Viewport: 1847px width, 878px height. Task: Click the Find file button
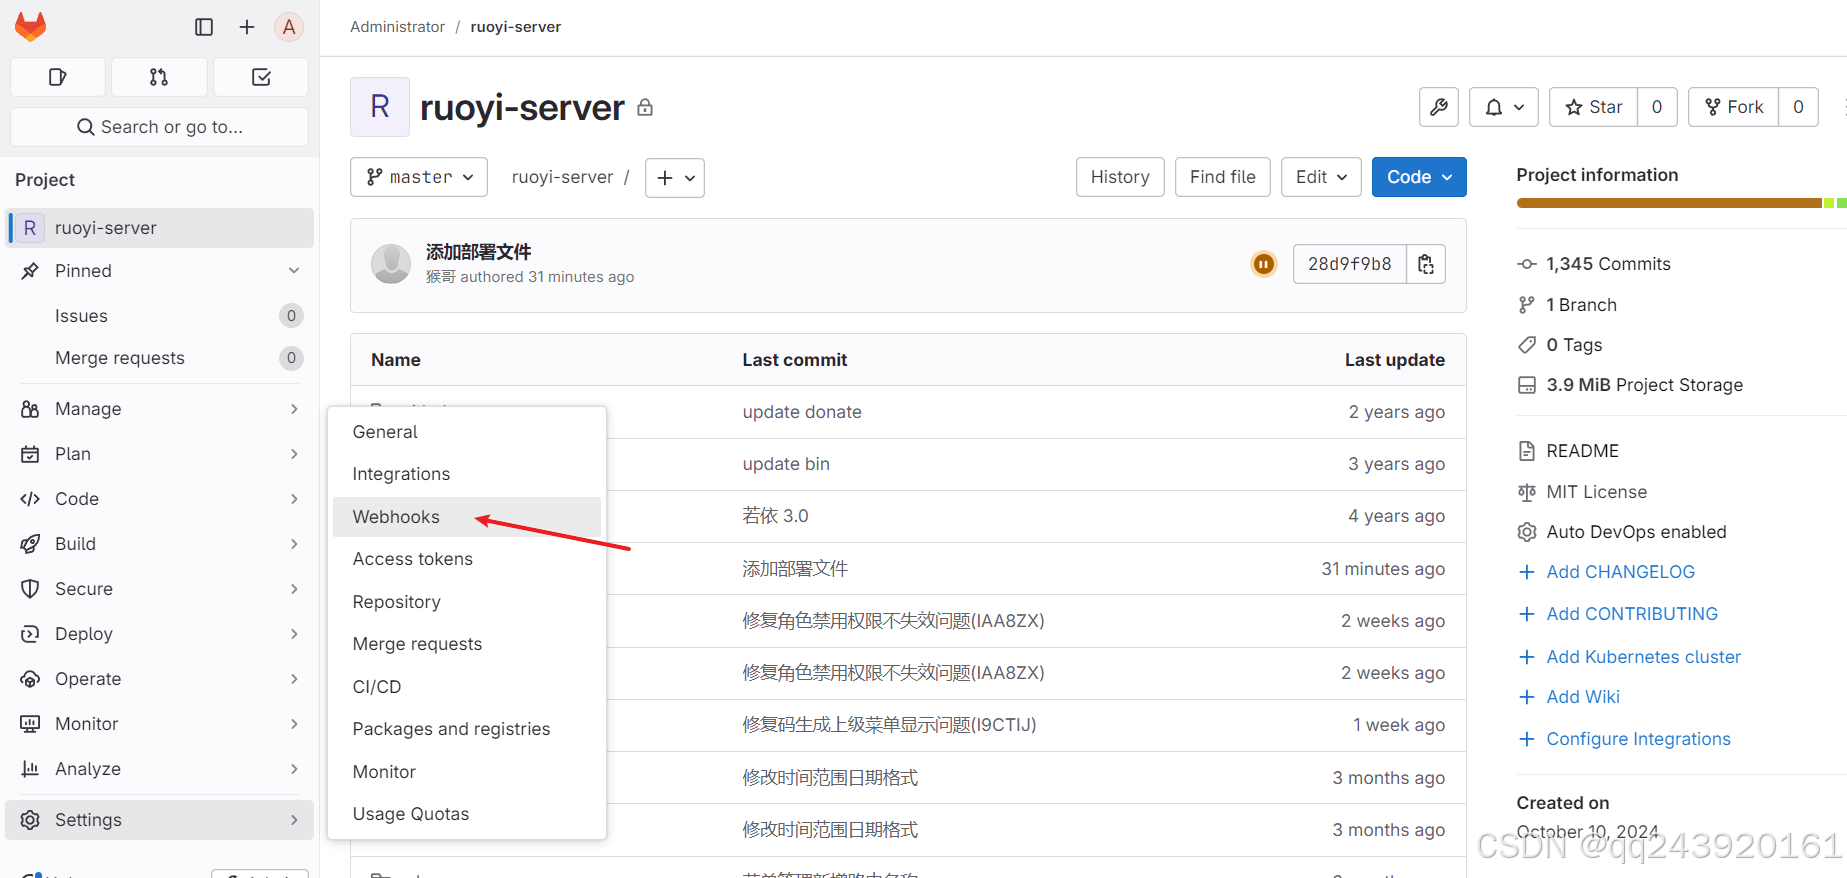(x=1223, y=177)
